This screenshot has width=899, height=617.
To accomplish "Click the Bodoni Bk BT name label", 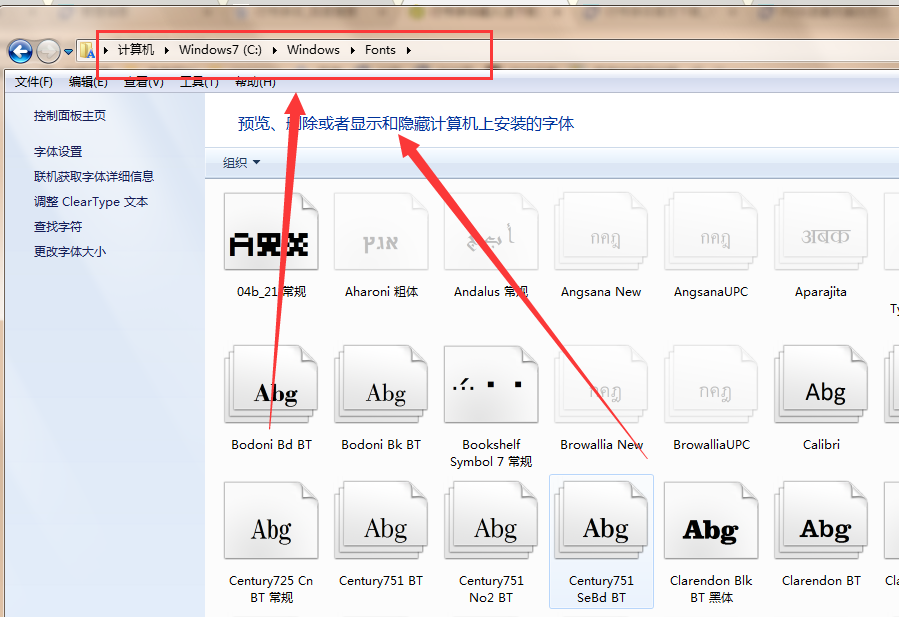I will pyautogui.click(x=381, y=444).
